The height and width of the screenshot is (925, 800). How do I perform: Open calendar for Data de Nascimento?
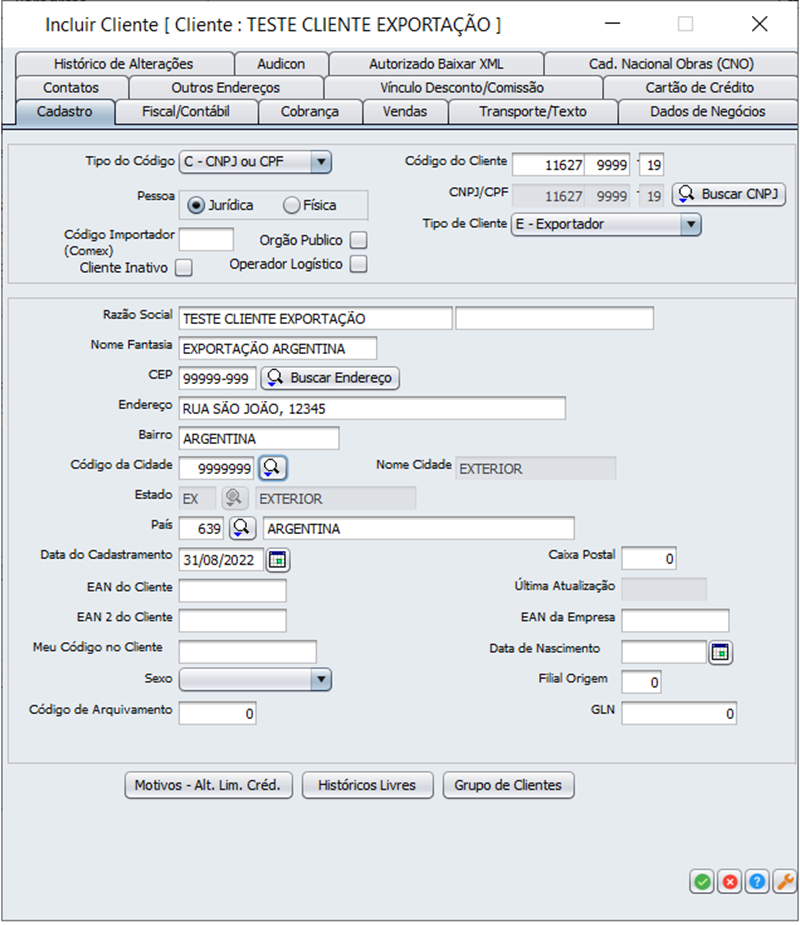click(x=720, y=653)
